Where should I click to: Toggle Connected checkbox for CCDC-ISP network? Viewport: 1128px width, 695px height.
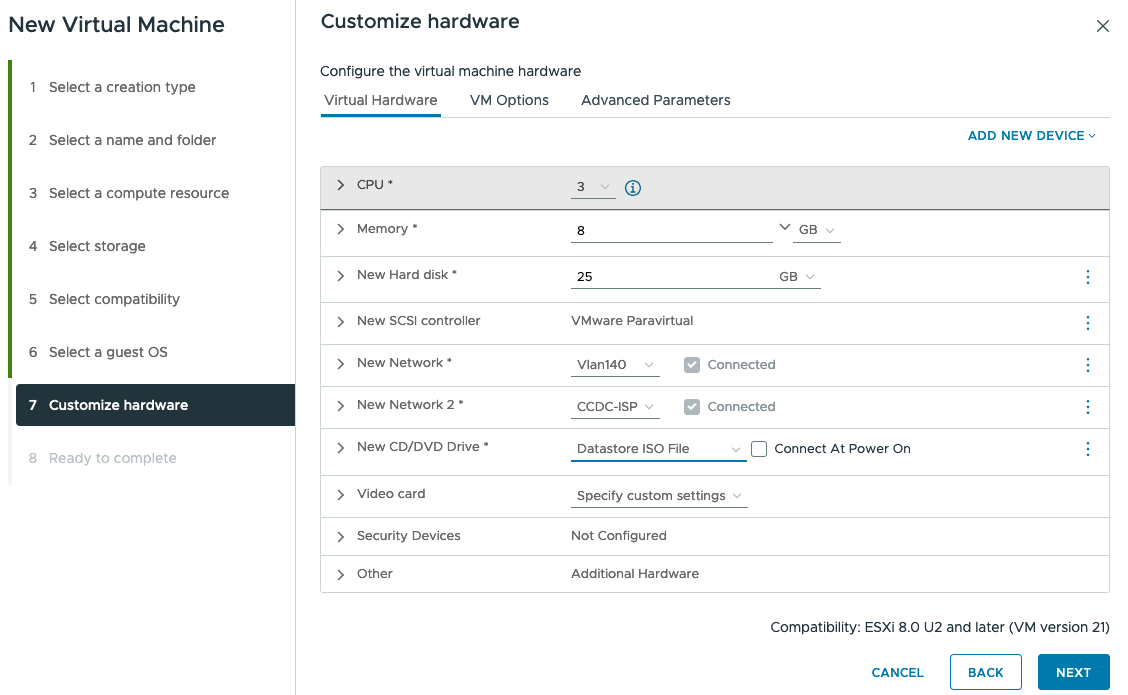(x=692, y=407)
